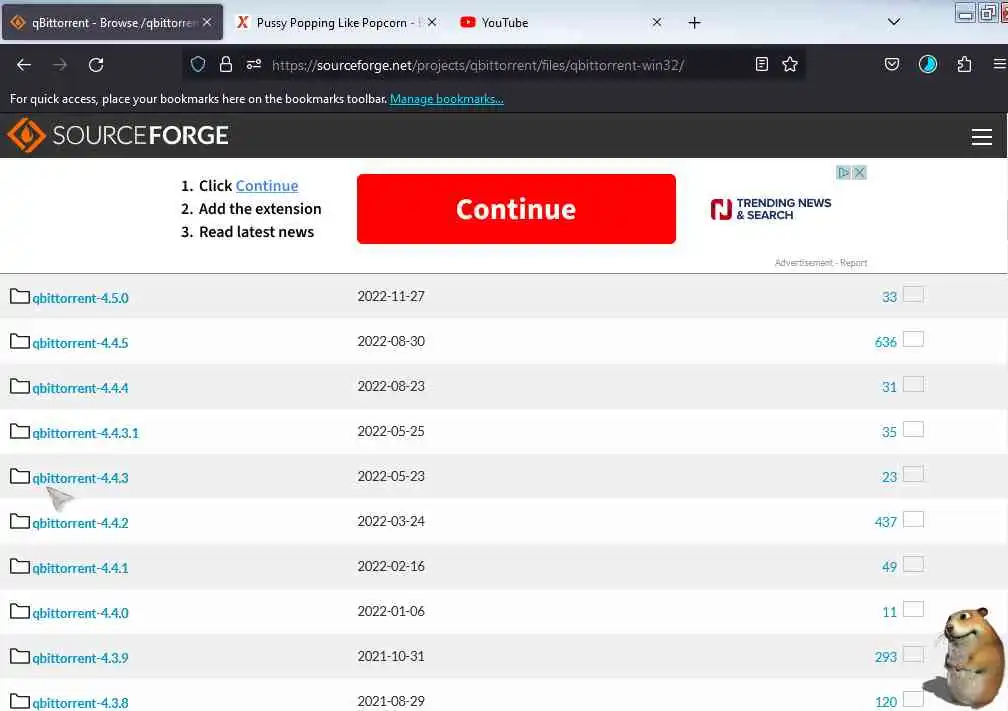Viewport: 1008px width, 711px height.
Task: Toggle reader view icon
Action: tap(762, 64)
